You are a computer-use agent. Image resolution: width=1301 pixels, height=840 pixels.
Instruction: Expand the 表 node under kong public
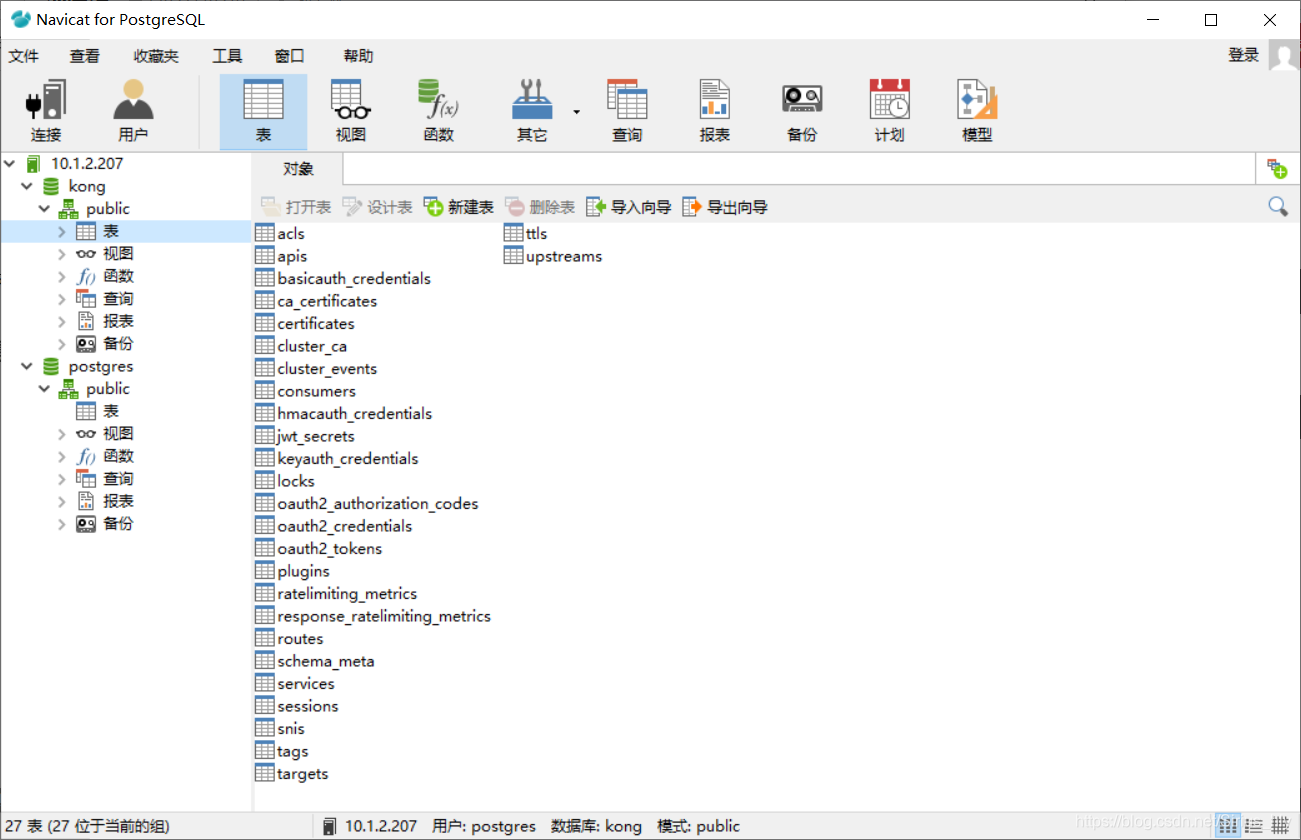pos(62,231)
